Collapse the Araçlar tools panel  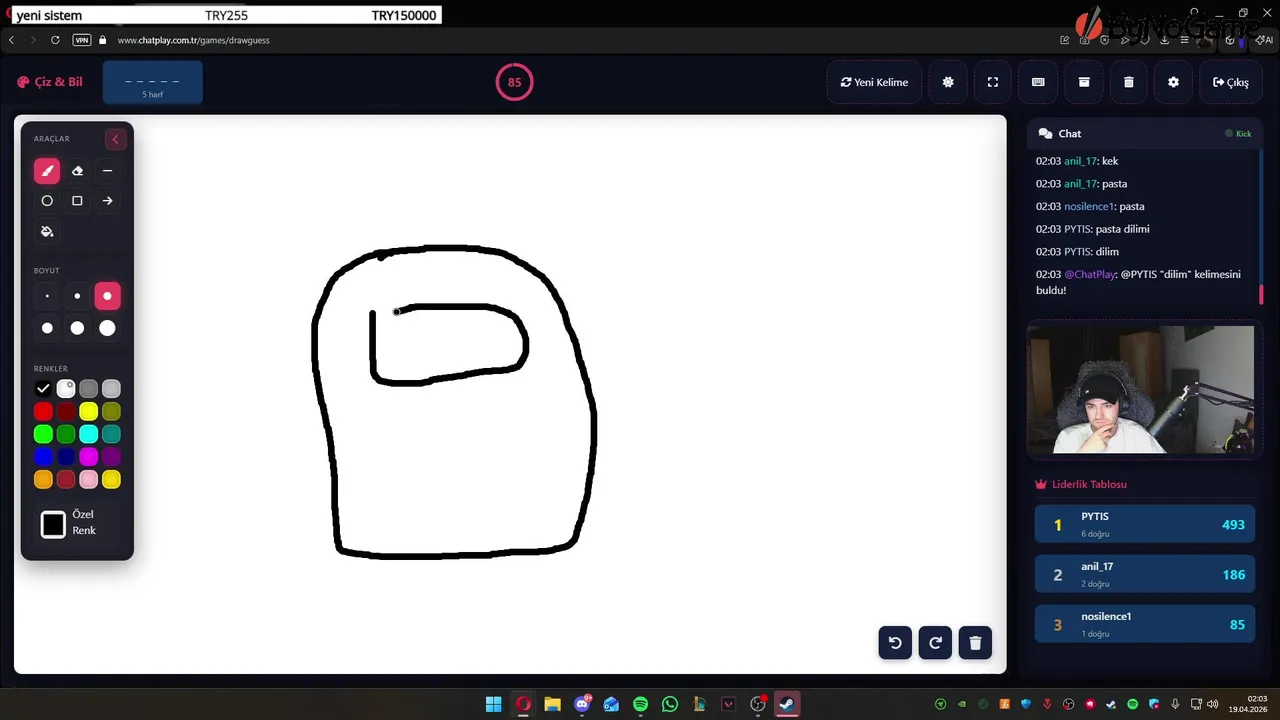click(x=115, y=139)
